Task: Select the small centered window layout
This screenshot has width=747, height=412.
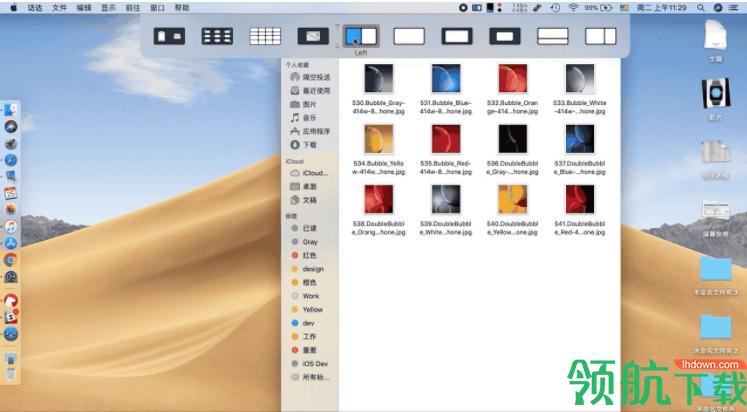Action: [x=505, y=36]
